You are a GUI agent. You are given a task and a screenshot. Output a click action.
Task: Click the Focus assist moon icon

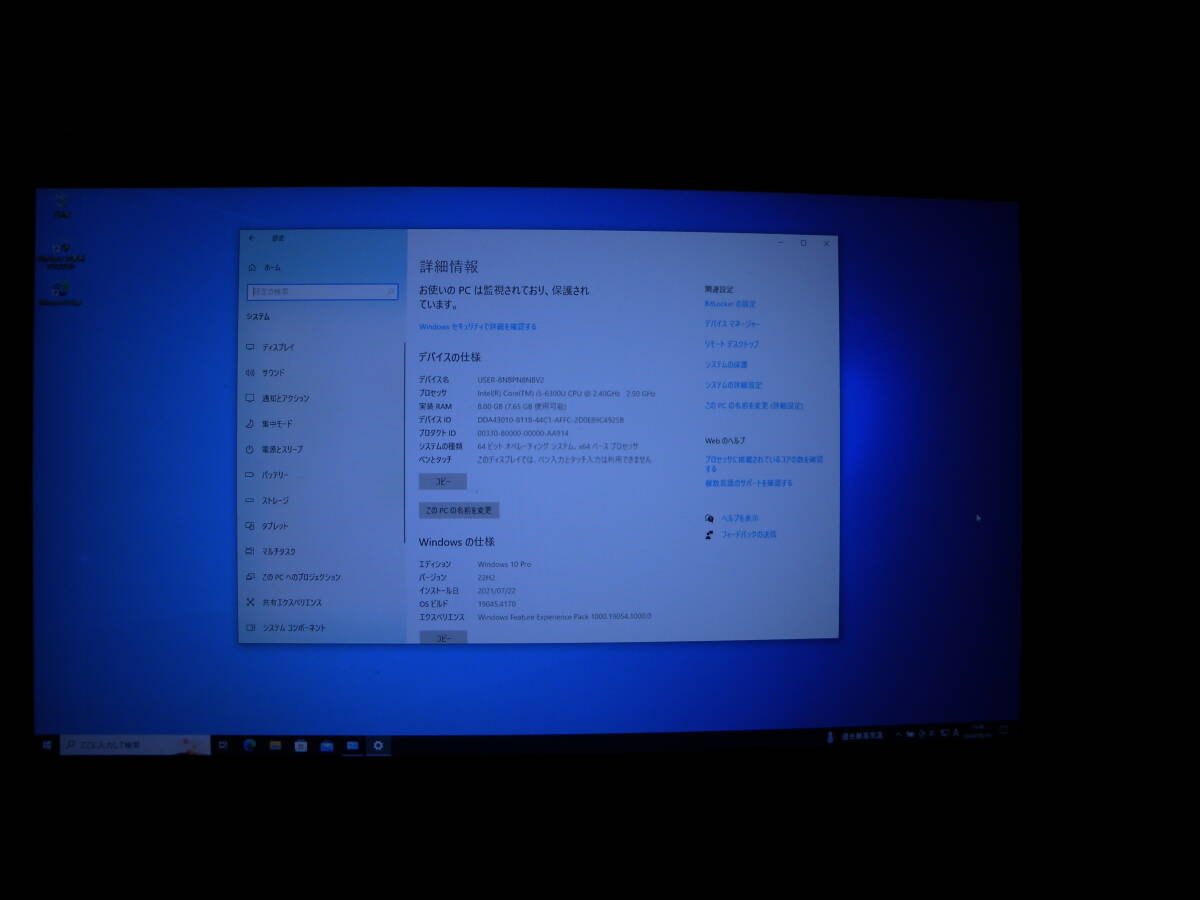(250, 424)
